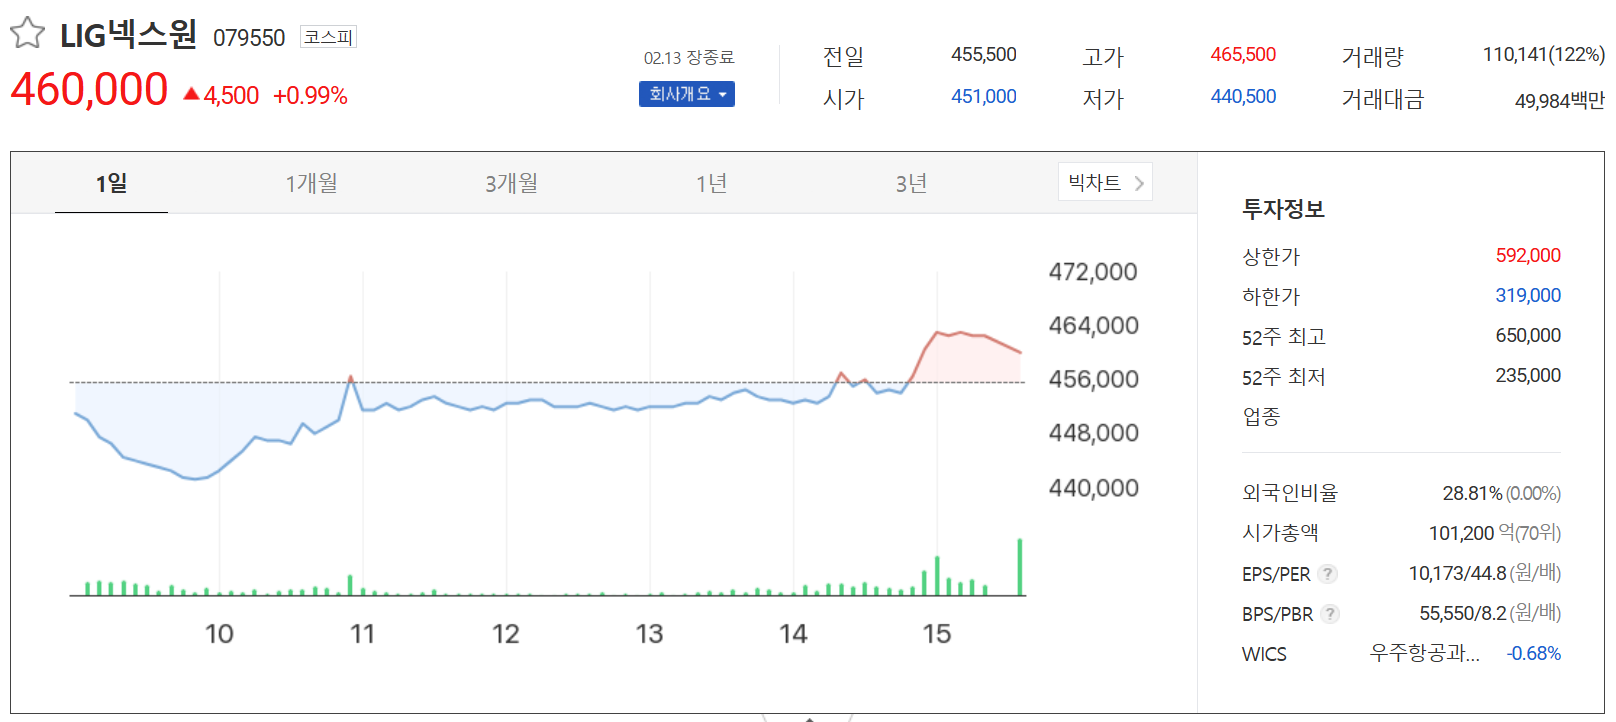Click the 하한가 value 319,000

pos(1528,296)
